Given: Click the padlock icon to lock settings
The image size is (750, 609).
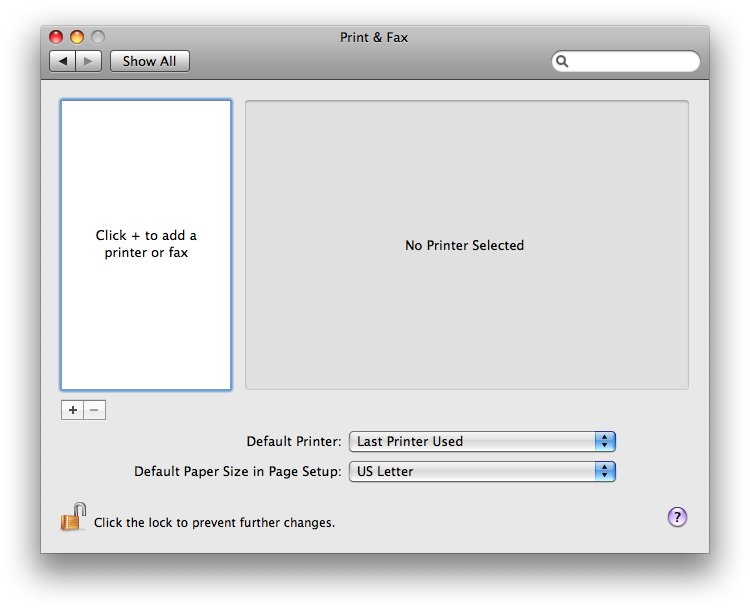Looking at the screenshot, I should coord(73,518).
